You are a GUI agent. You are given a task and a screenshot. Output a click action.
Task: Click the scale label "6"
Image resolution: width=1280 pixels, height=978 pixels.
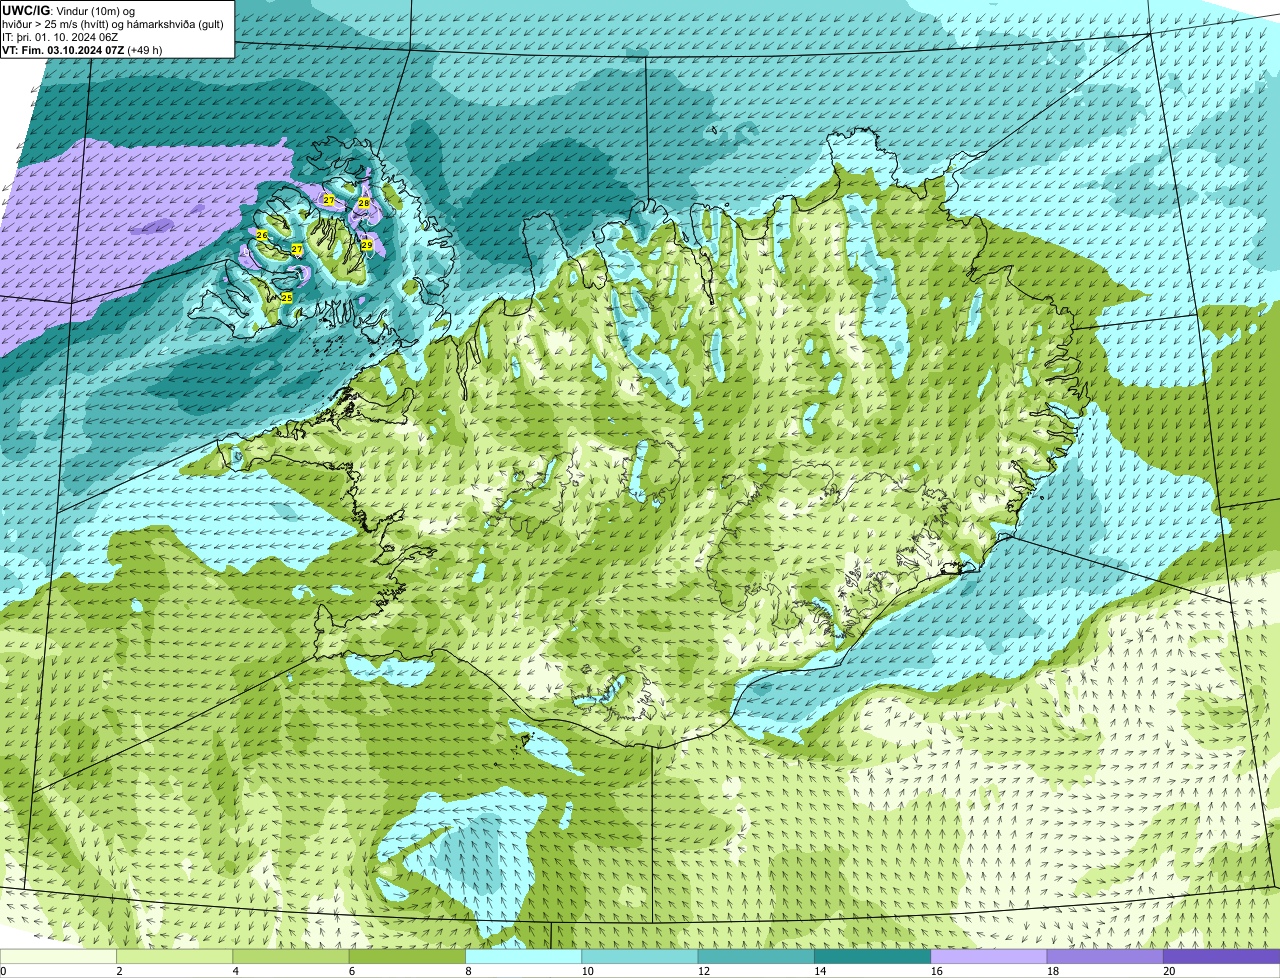coord(351,971)
